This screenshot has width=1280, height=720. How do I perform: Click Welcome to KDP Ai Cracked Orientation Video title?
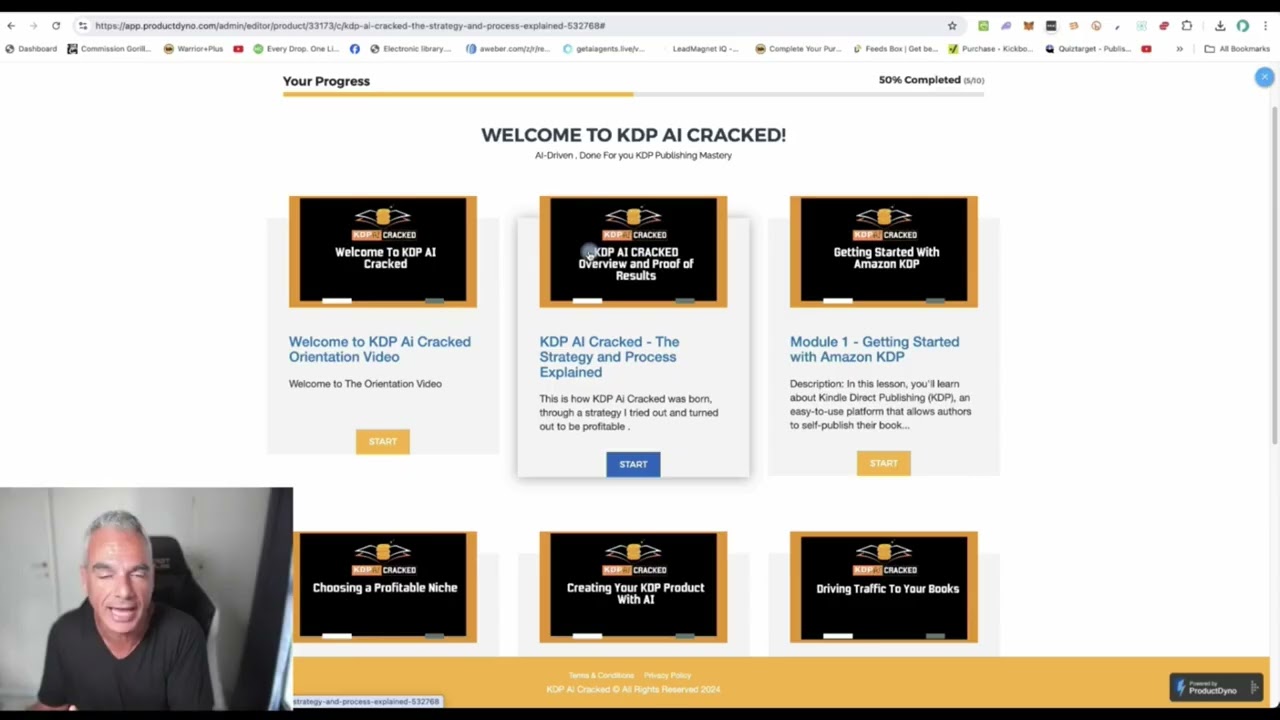[380, 349]
